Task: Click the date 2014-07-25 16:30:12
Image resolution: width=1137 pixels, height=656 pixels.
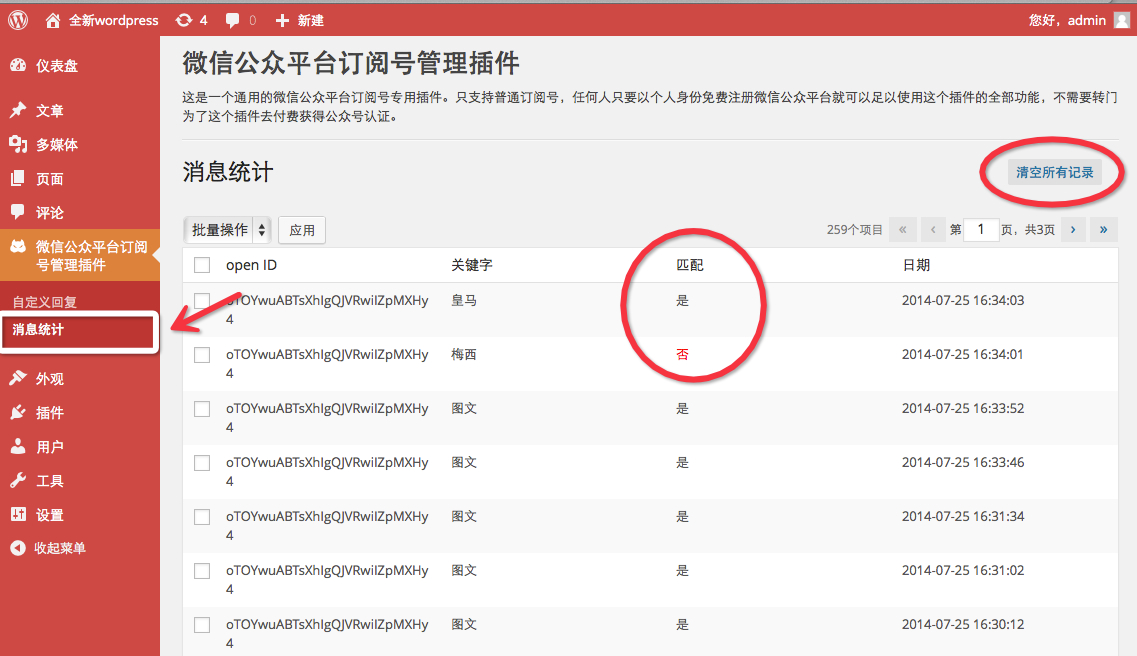Action: tap(963, 624)
